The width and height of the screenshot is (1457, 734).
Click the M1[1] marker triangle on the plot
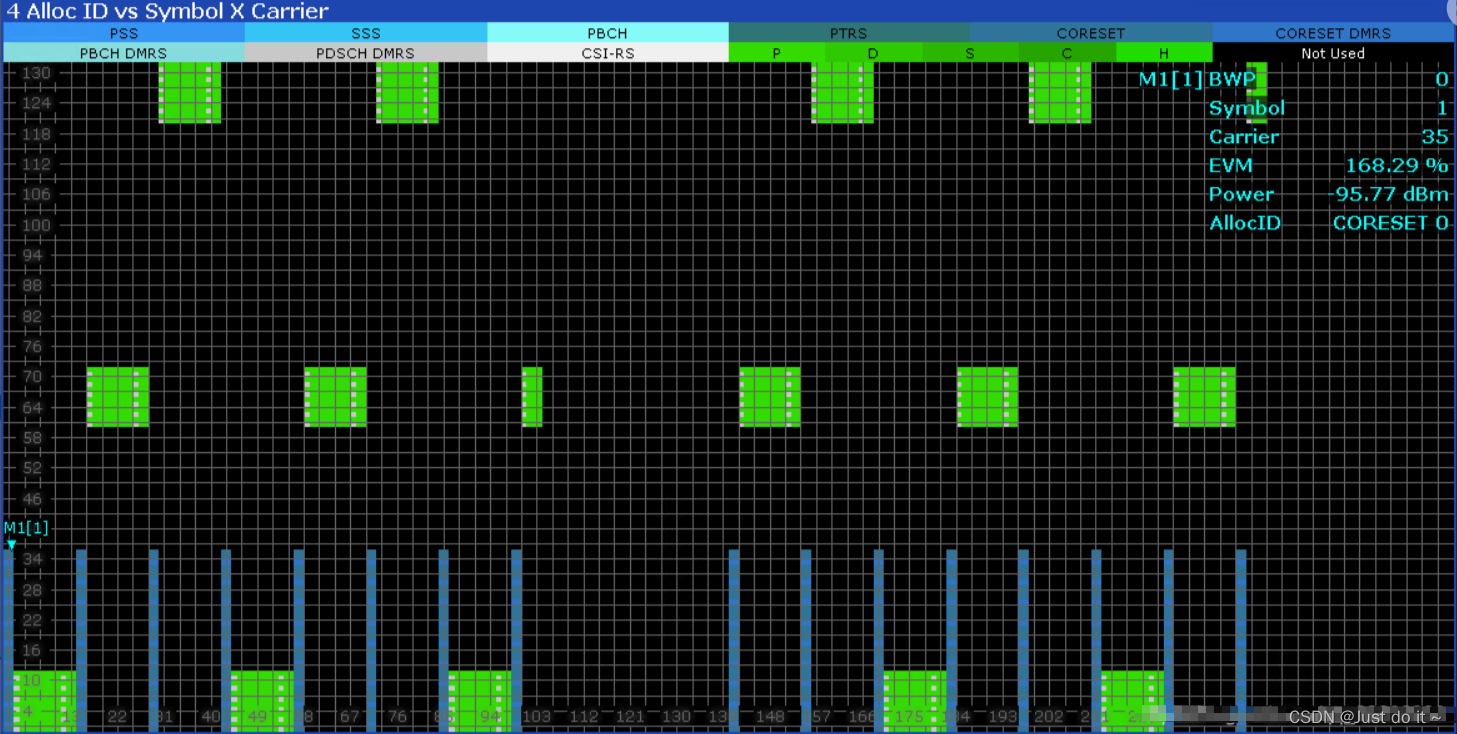tap(11, 545)
